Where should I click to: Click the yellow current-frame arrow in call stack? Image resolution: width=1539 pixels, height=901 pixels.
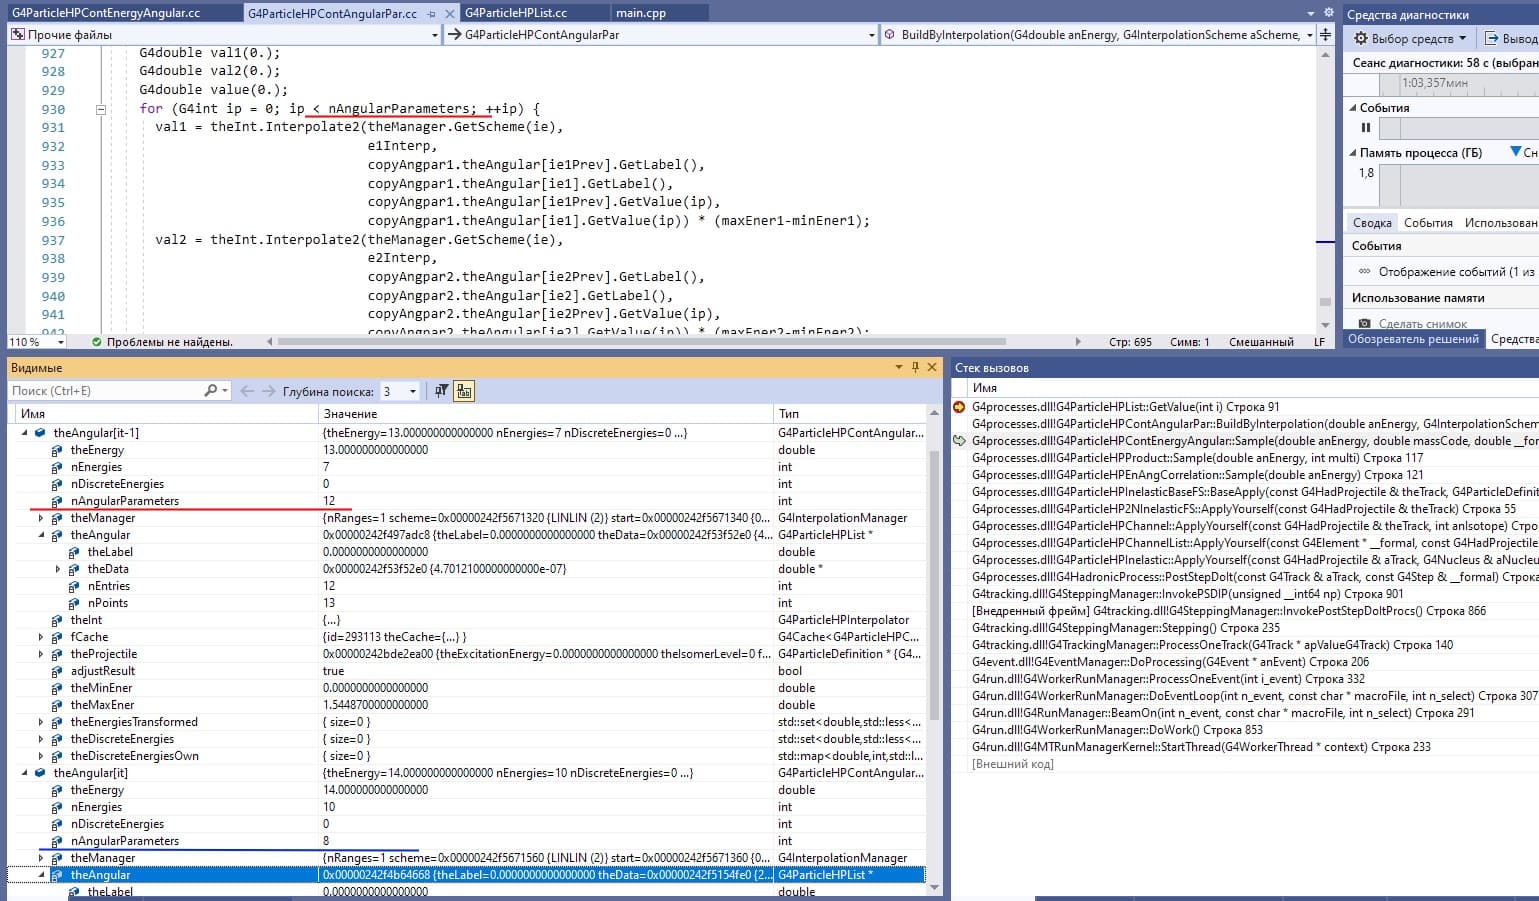[x=960, y=407]
